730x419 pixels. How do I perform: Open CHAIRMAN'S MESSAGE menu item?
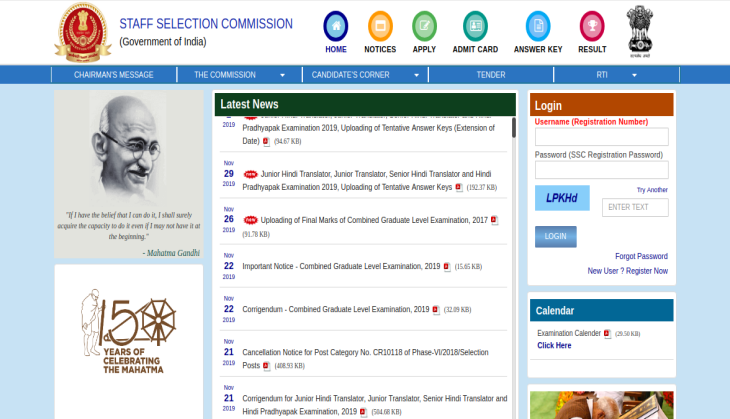coord(114,75)
